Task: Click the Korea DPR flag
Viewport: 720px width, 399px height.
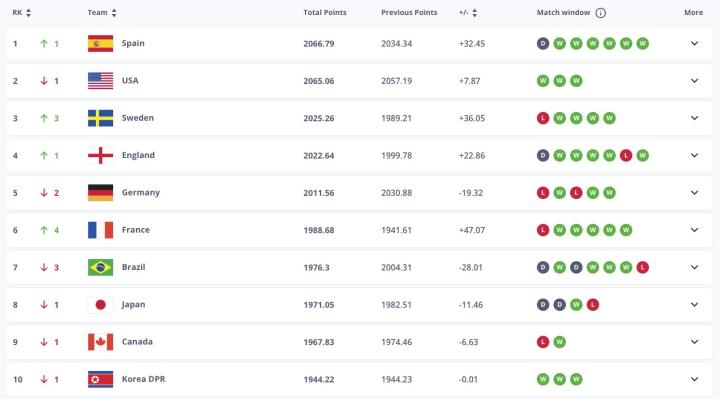Action: (100, 379)
